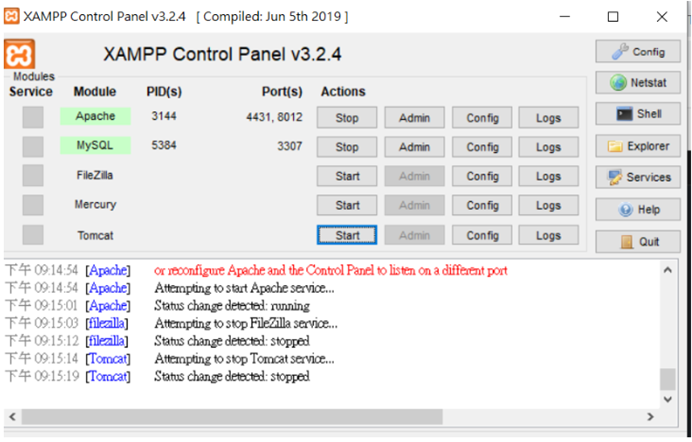Toggle the Mercury service checkbox
This screenshot has width=692, height=442.
point(33,205)
